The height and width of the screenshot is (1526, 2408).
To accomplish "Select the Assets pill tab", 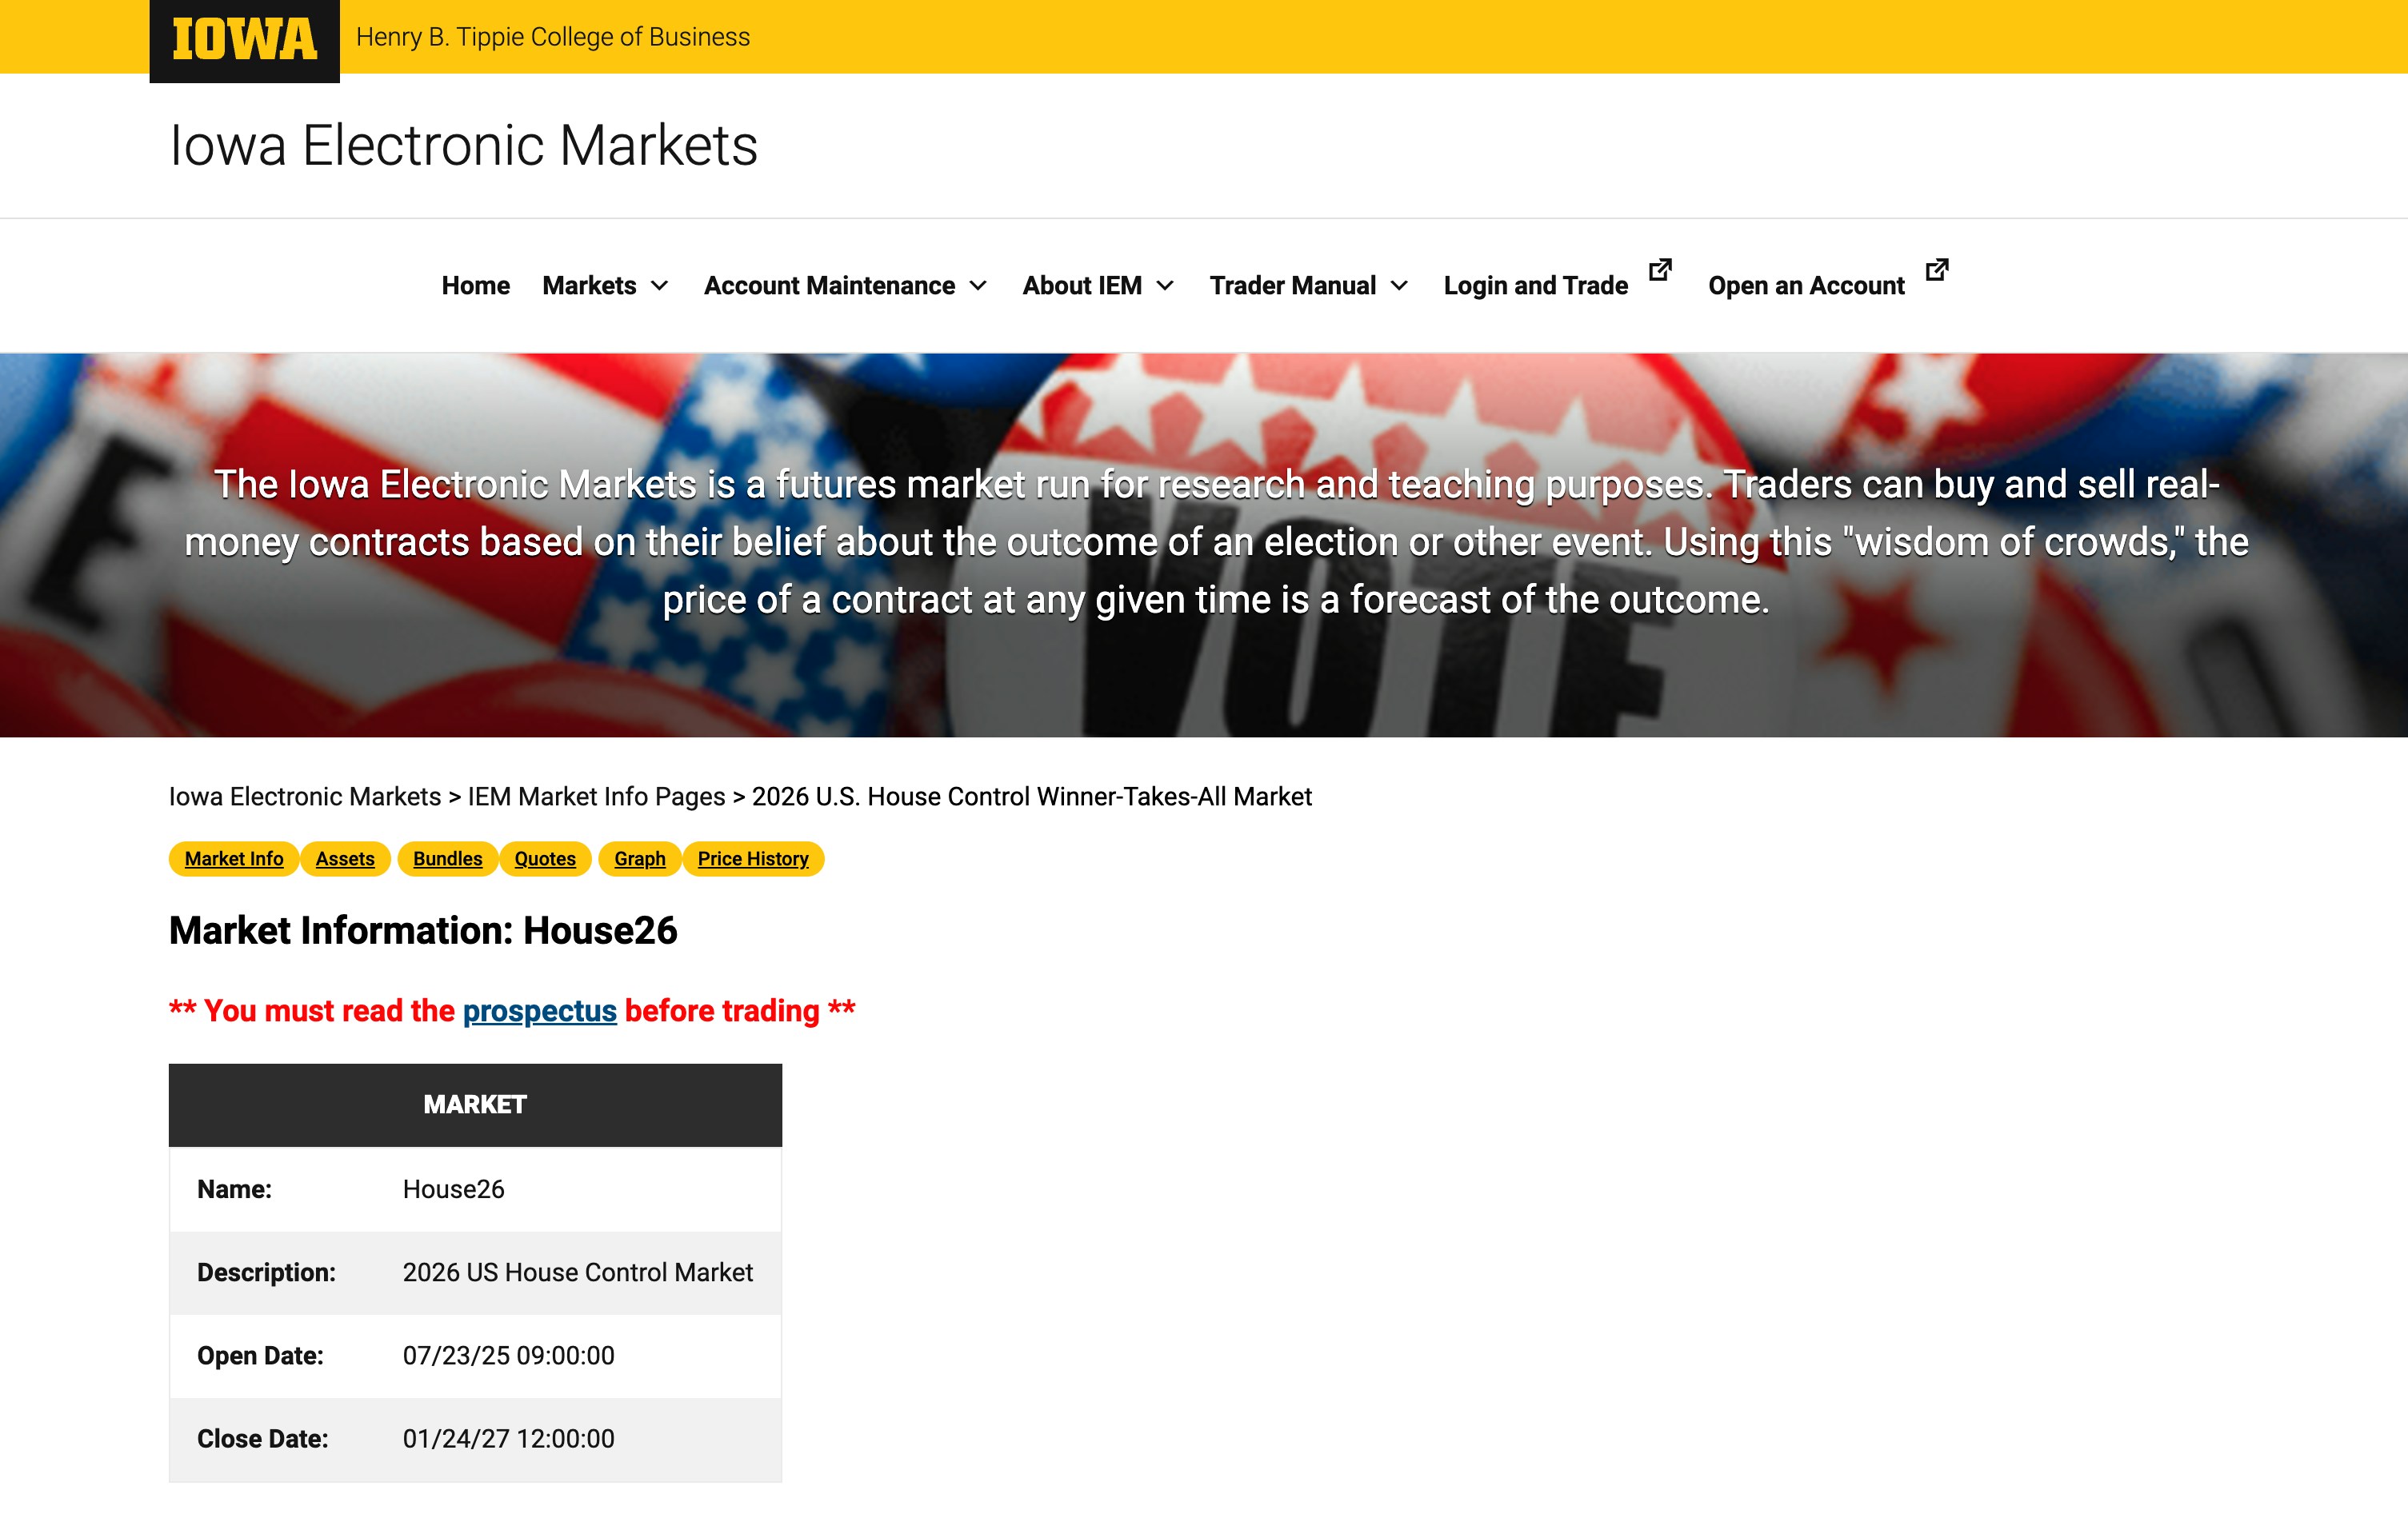I will point(345,859).
